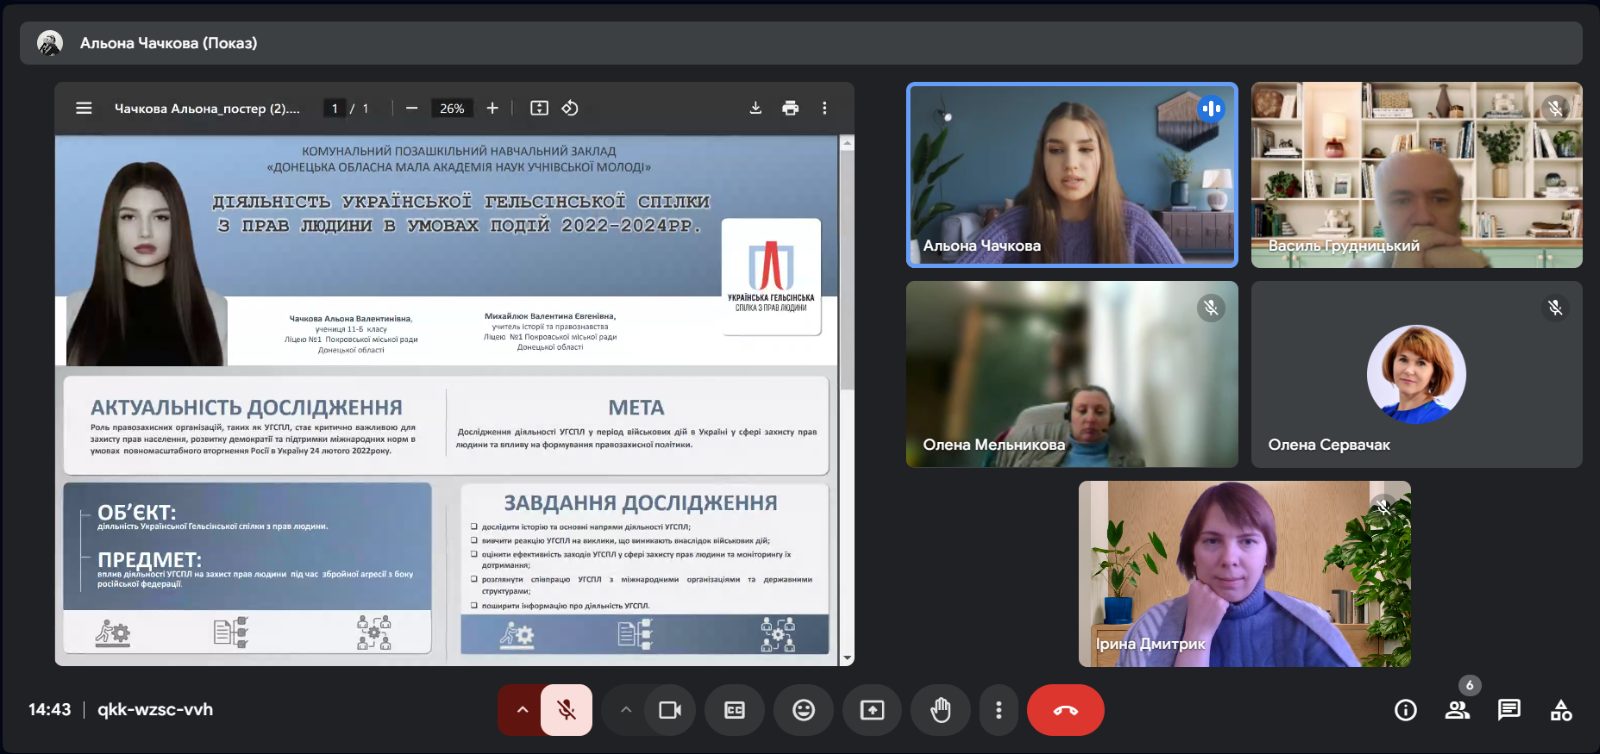Open the PDF viewer sidebar menu icon
This screenshot has width=1600, height=754.
84,108
